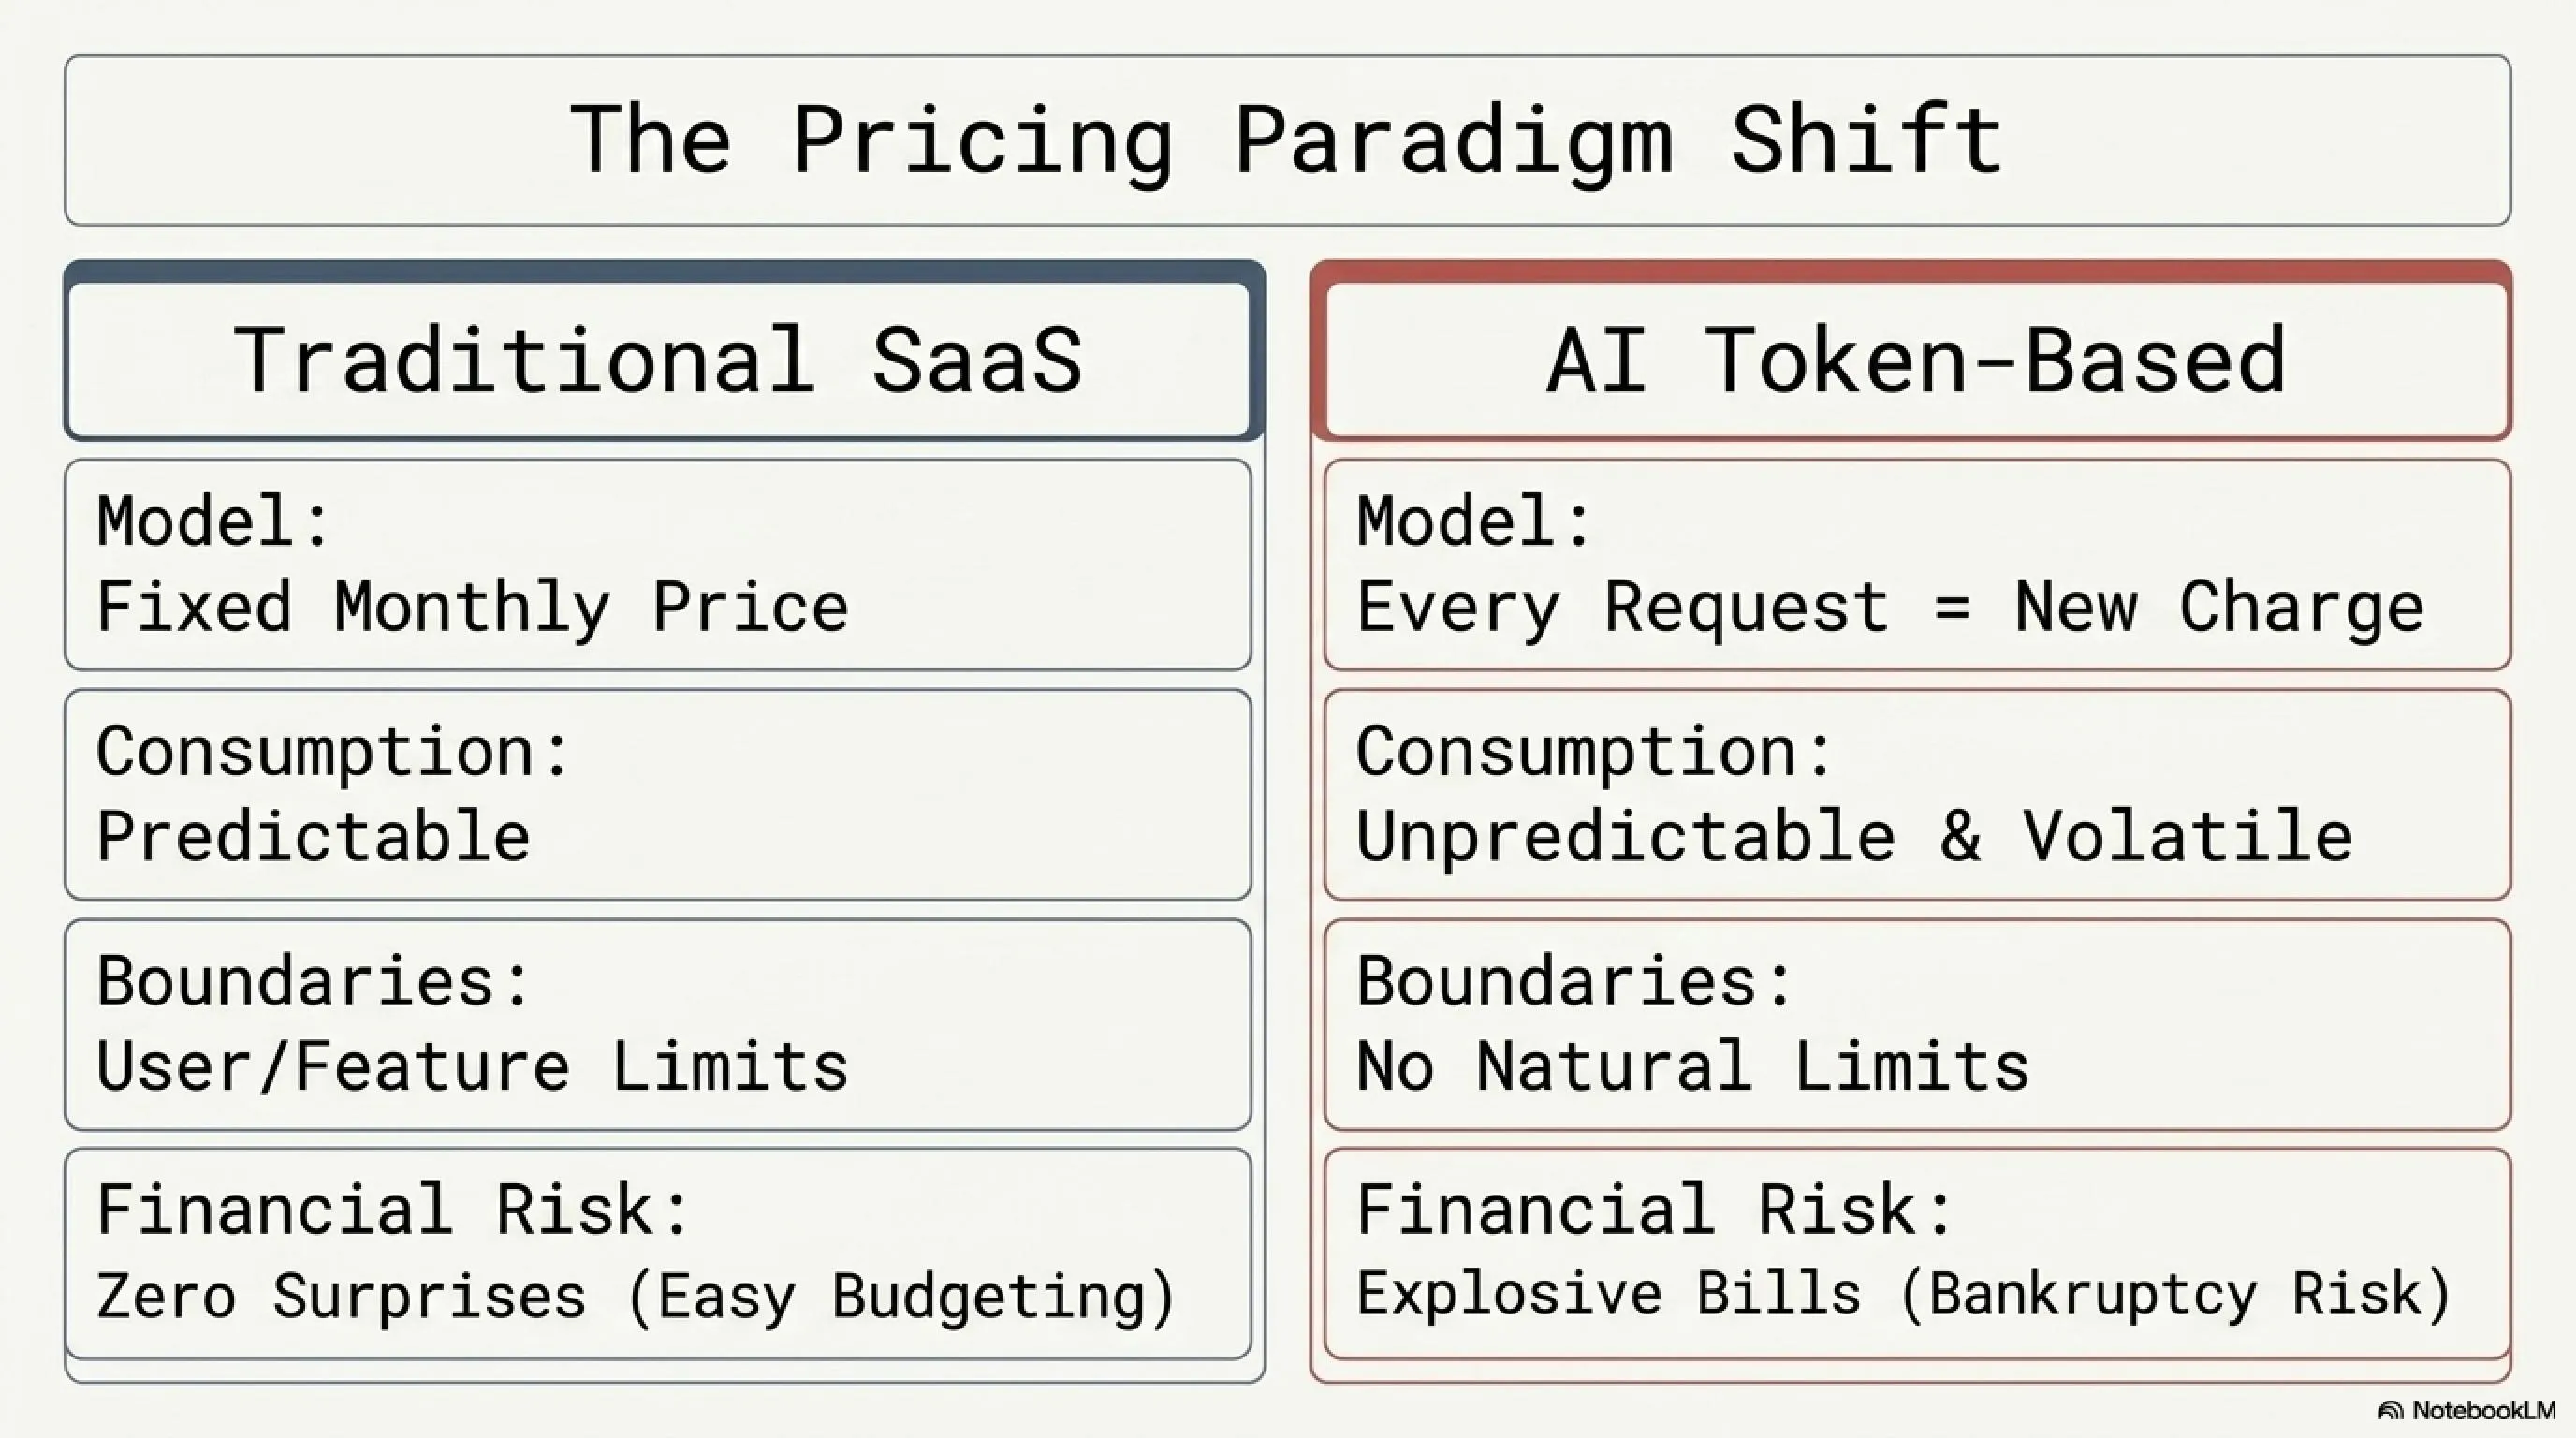
Task: Click the blue header bar above Traditional SaaS
Action: pos(664,272)
